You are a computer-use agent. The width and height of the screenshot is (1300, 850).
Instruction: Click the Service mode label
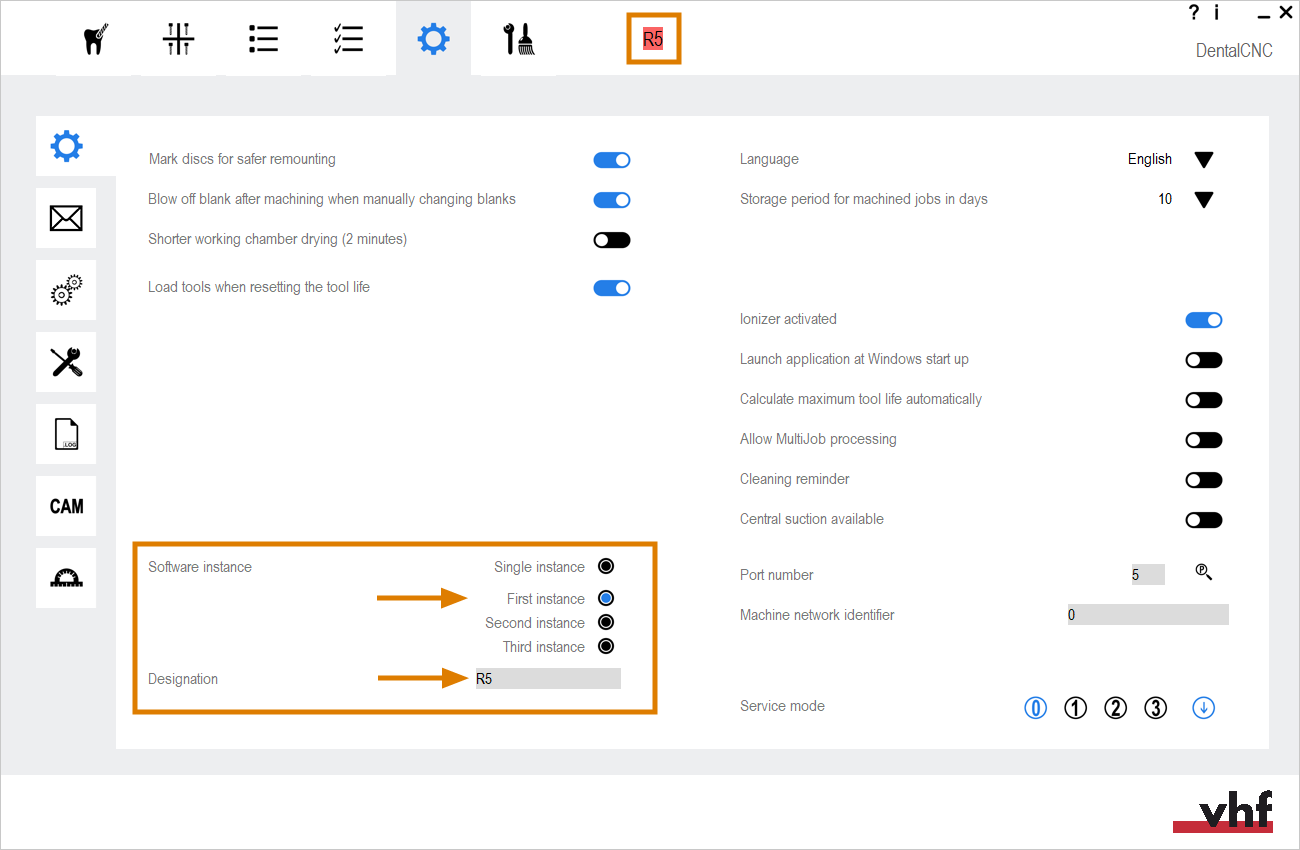[782, 706]
